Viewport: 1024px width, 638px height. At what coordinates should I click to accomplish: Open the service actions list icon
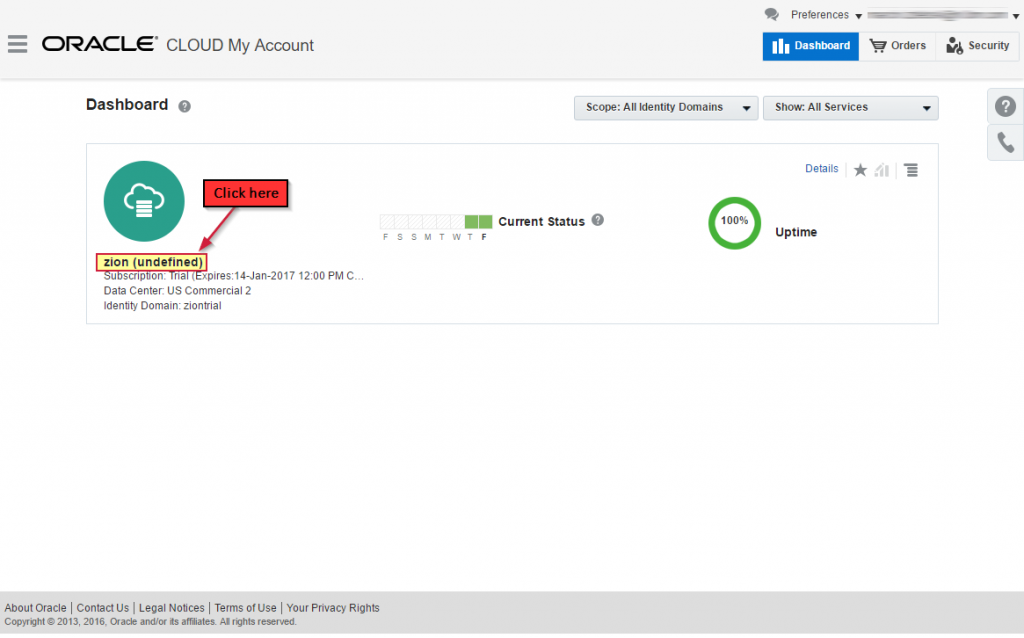[911, 169]
